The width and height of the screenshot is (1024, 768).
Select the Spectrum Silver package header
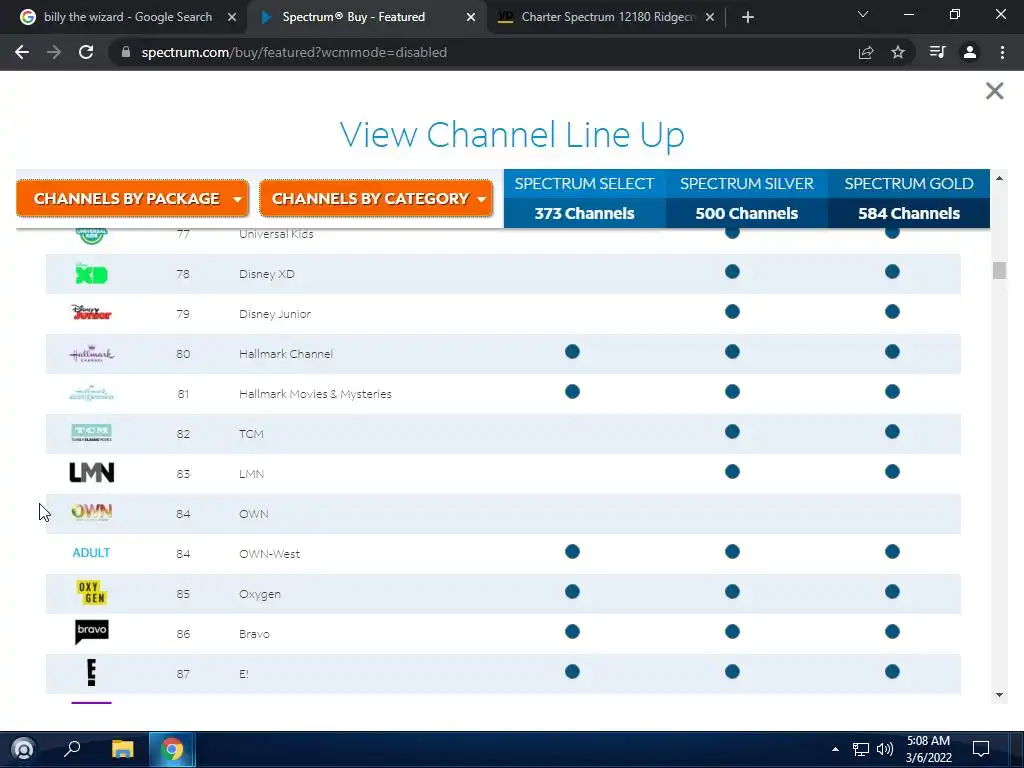pyautogui.click(x=746, y=199)
